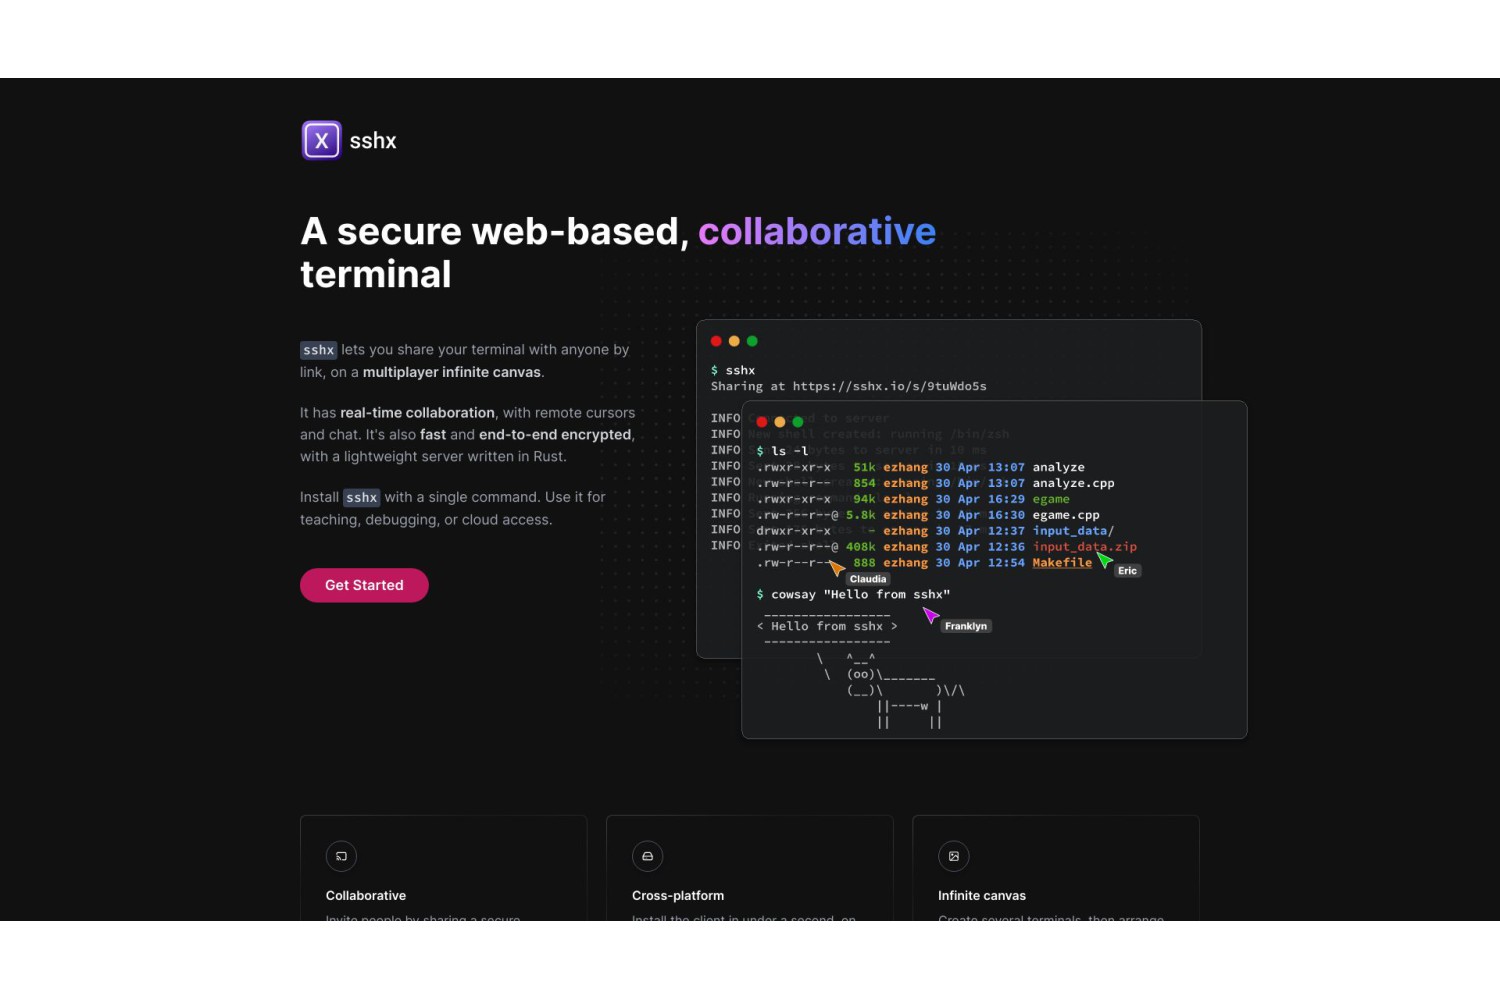Click the underlined Makefile entry
Viewport: 1500px width, 1000px height.
click(1062, 563)
